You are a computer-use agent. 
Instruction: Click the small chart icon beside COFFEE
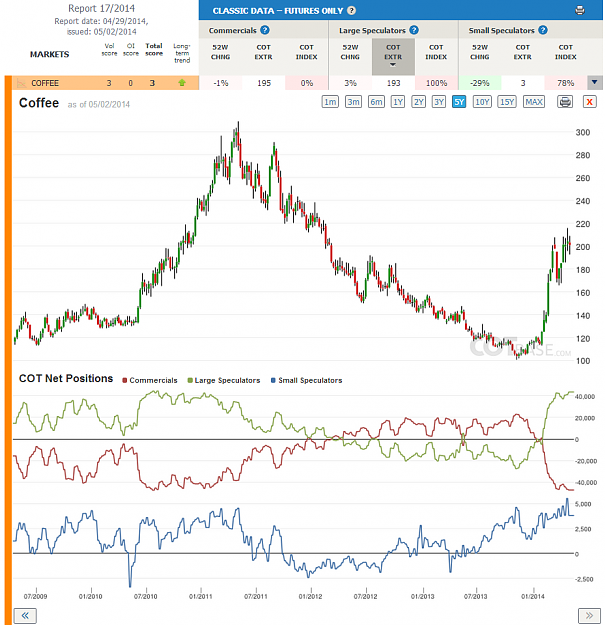(x=21, y=83)
